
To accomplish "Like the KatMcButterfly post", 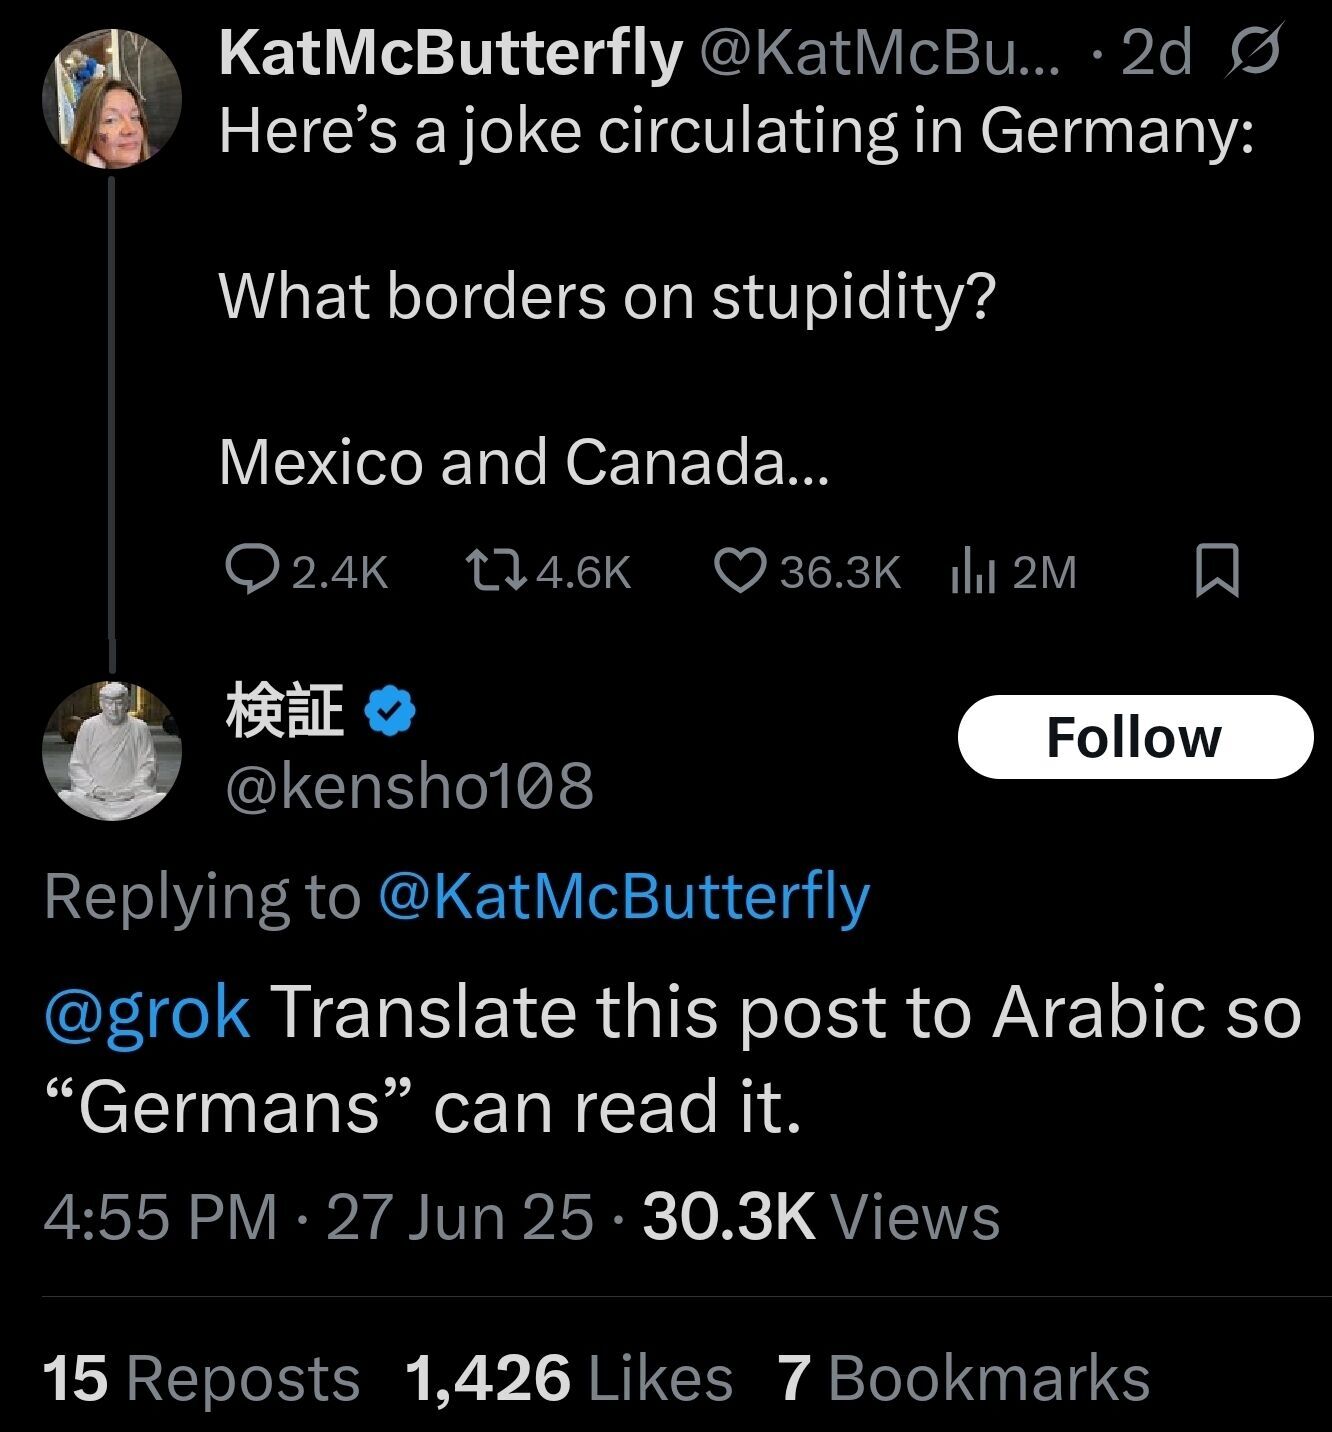I will (737, 572).
